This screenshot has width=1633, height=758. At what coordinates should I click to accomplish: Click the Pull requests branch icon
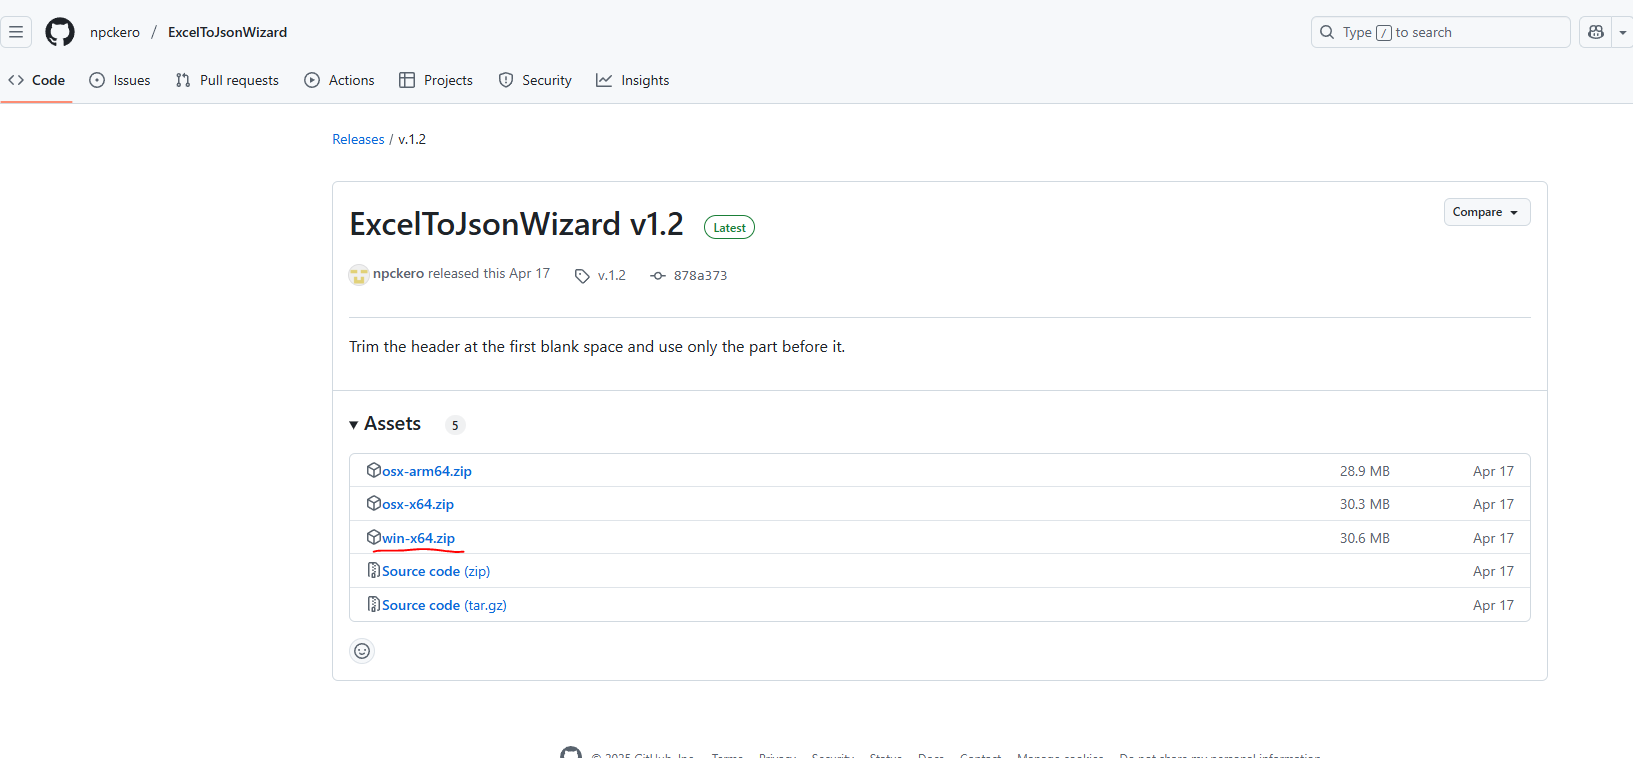pos(183,80)
